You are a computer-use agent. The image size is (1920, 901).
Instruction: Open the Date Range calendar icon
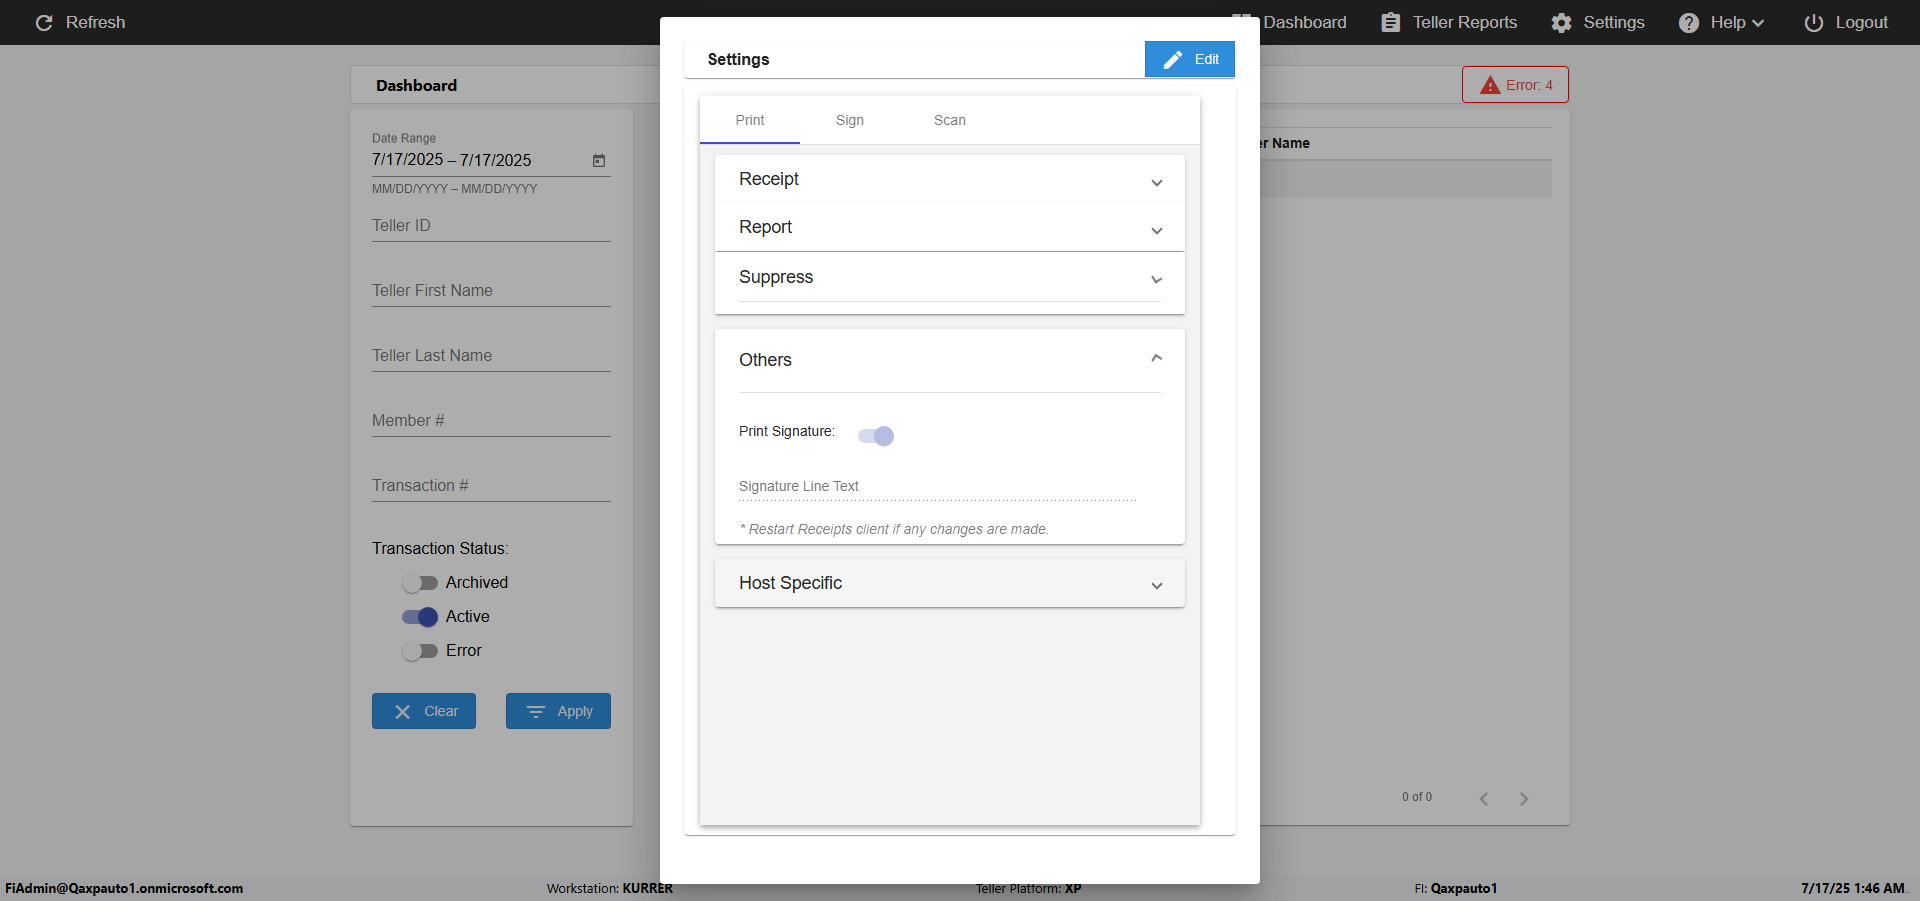coord(599,160)
